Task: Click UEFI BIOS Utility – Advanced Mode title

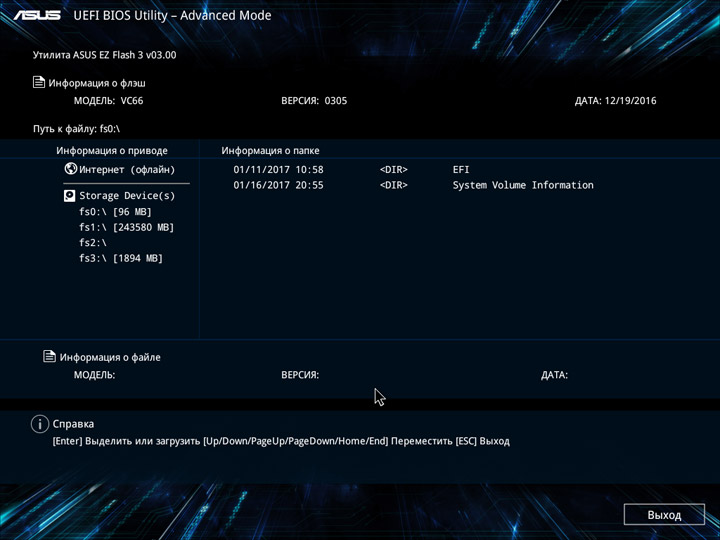Action: (x=172, y=16)
